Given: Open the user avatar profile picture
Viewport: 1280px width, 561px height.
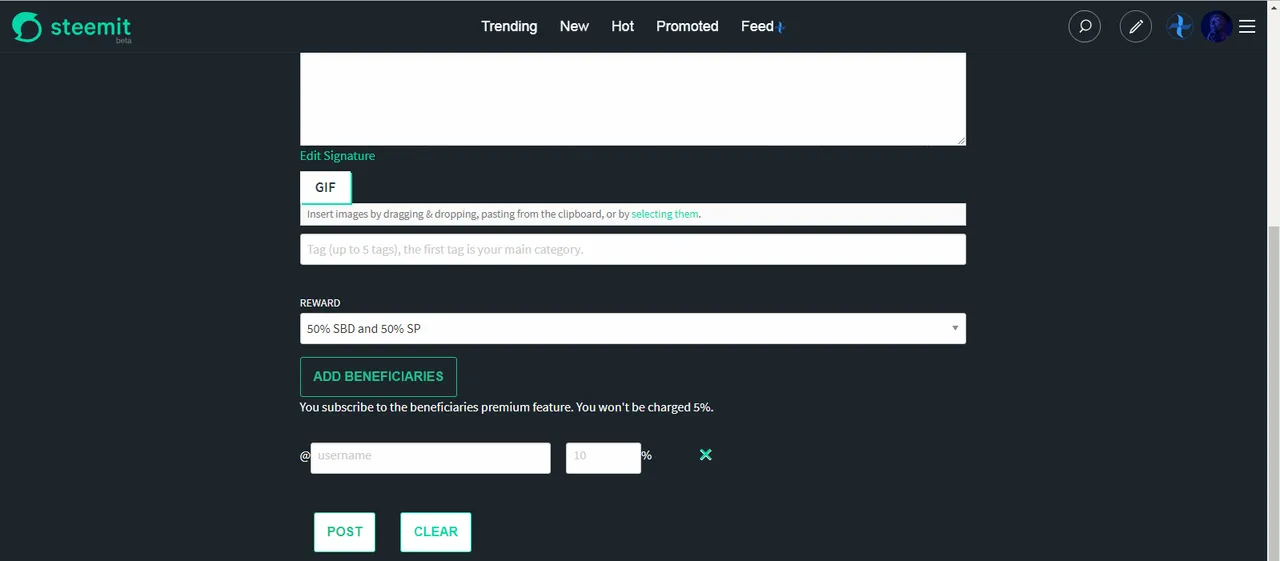Looking at the screenshot, I should point(1216,27).
